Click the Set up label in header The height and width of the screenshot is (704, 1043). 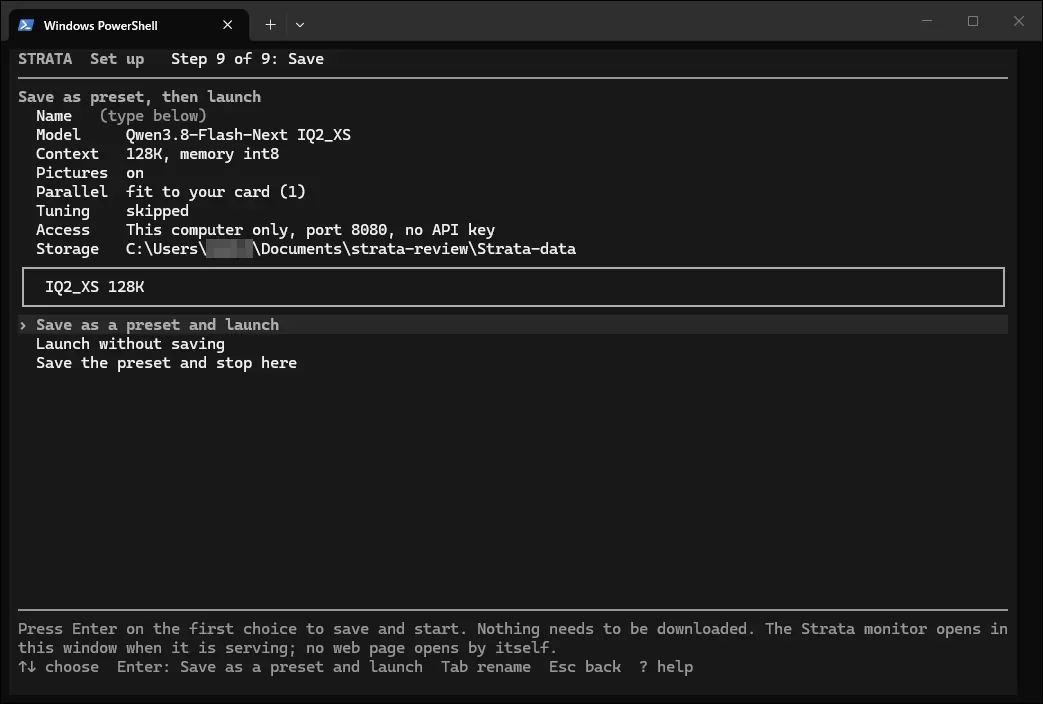[117, 59]
